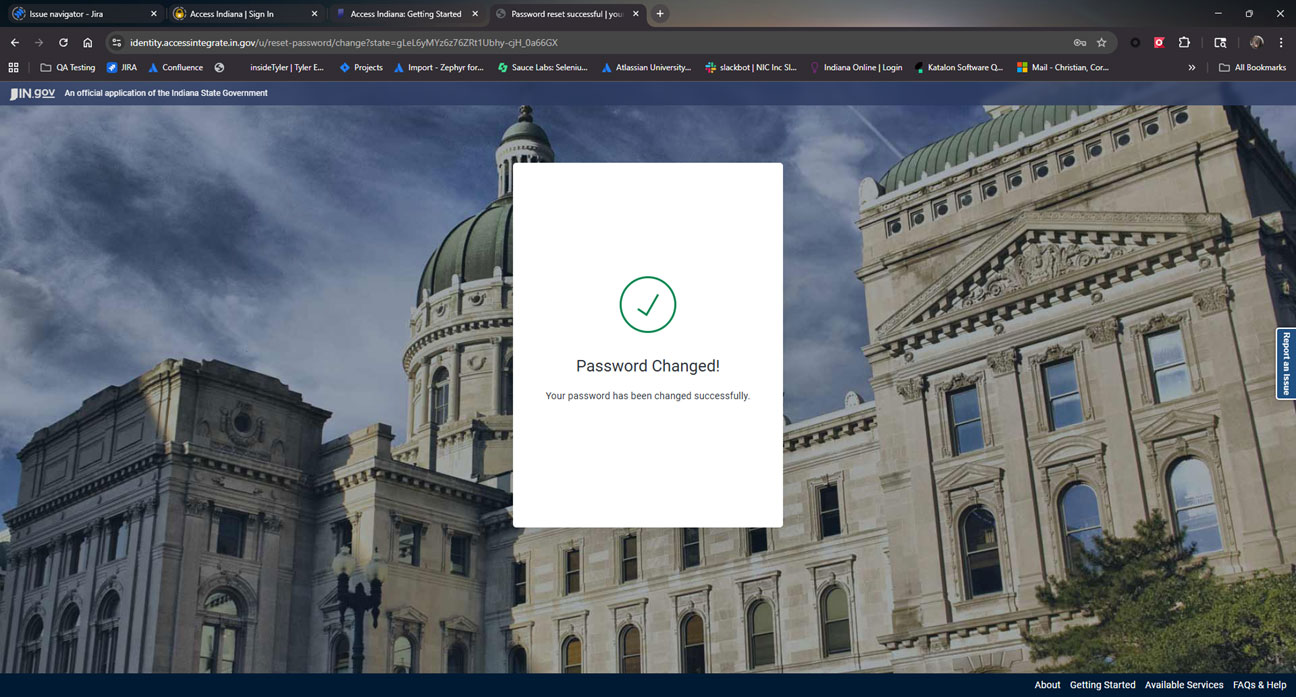1296x697 pixels.
Task: Reload the current page
Action: 63,43
